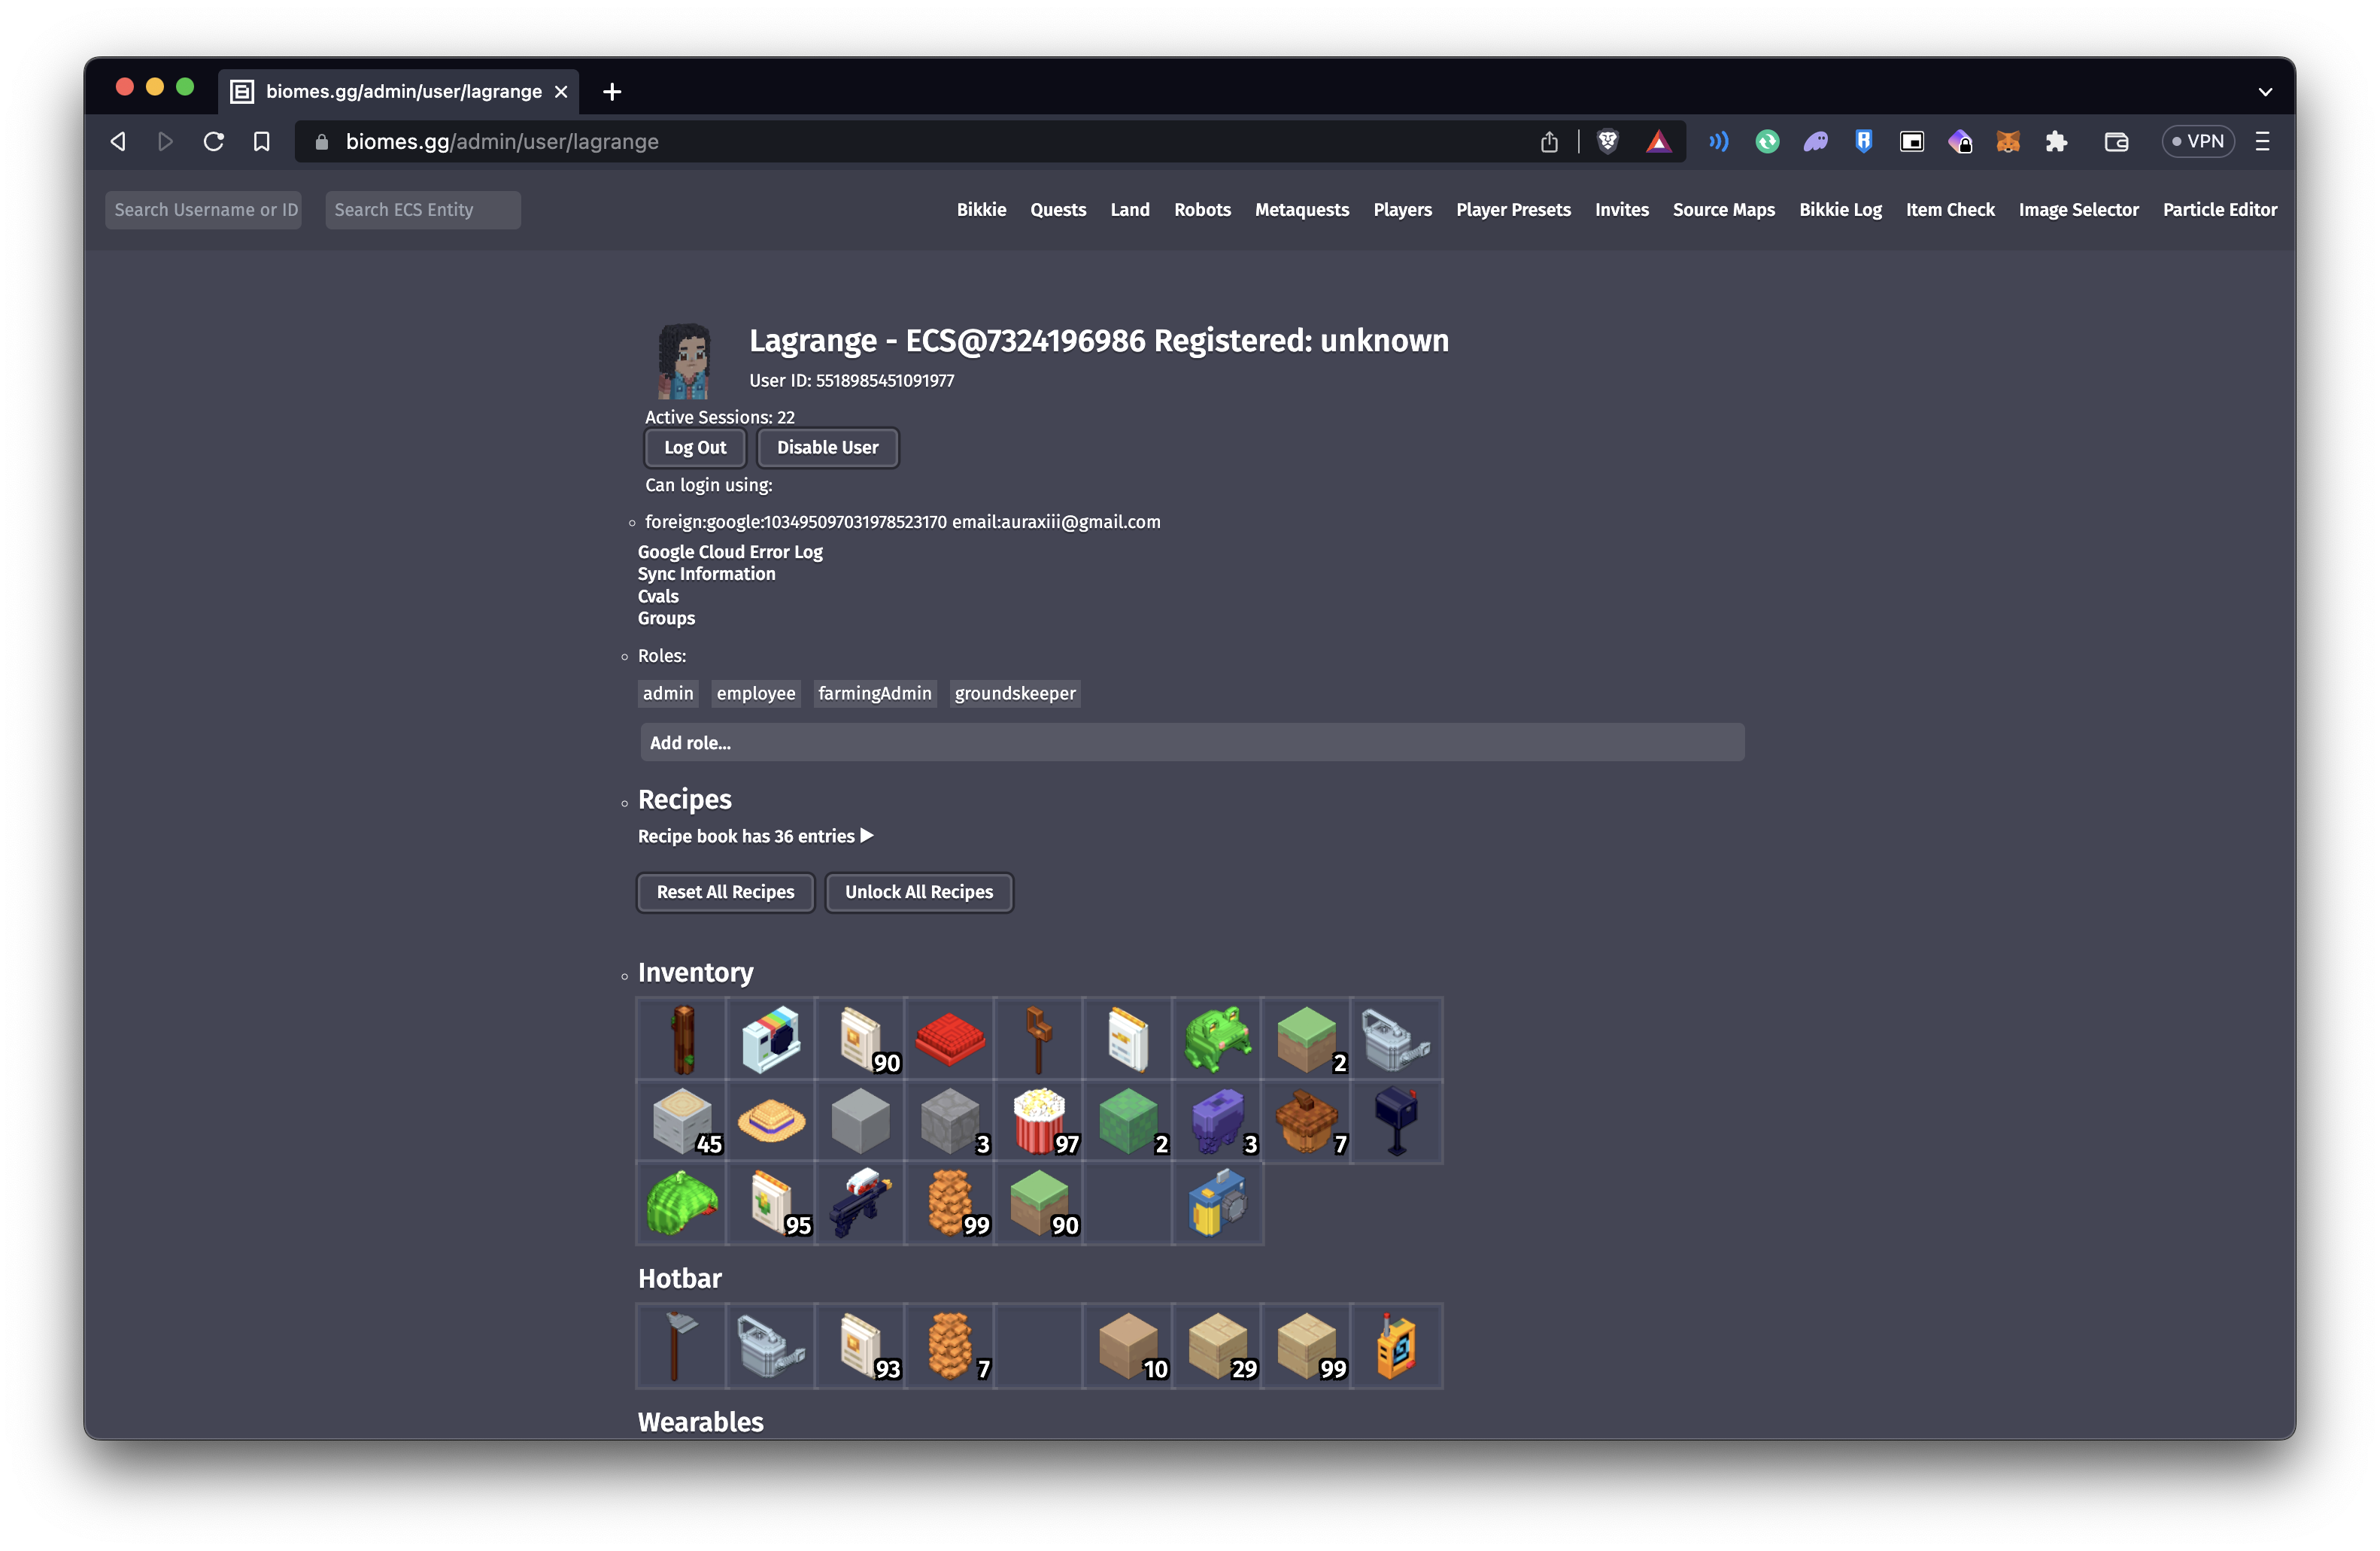Open the Brave wallet icon
This screenshot has height=1551, width=2380.
click(x=2116, y=142)
